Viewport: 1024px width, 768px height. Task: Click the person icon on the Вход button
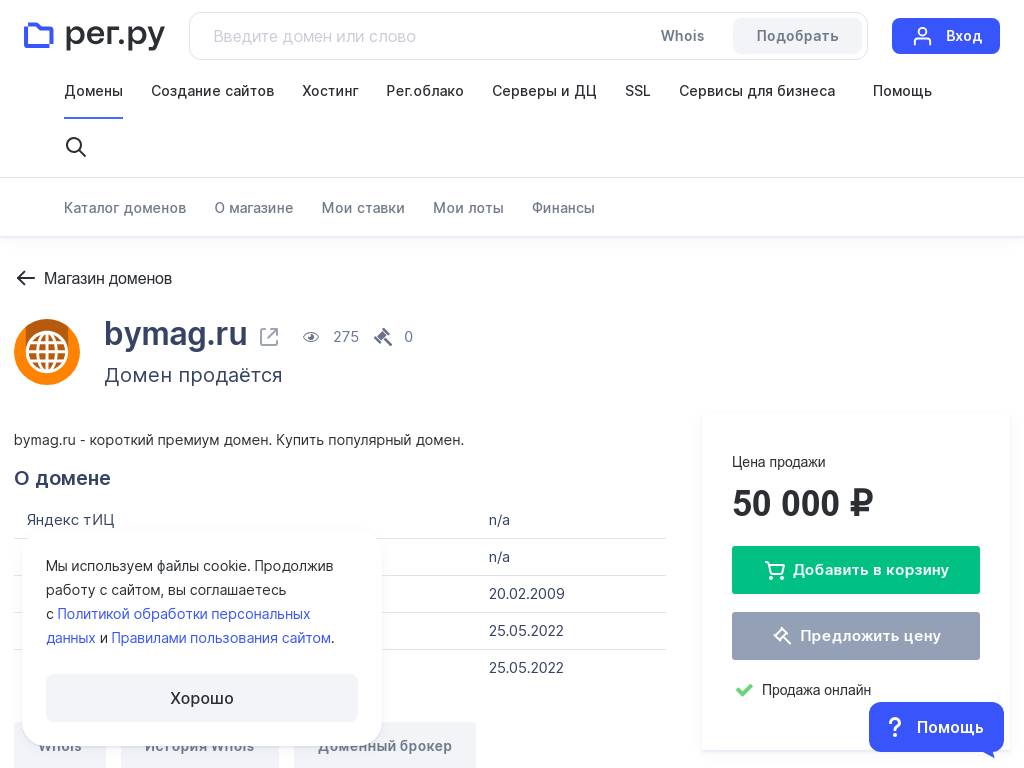[x=923, y=36]
